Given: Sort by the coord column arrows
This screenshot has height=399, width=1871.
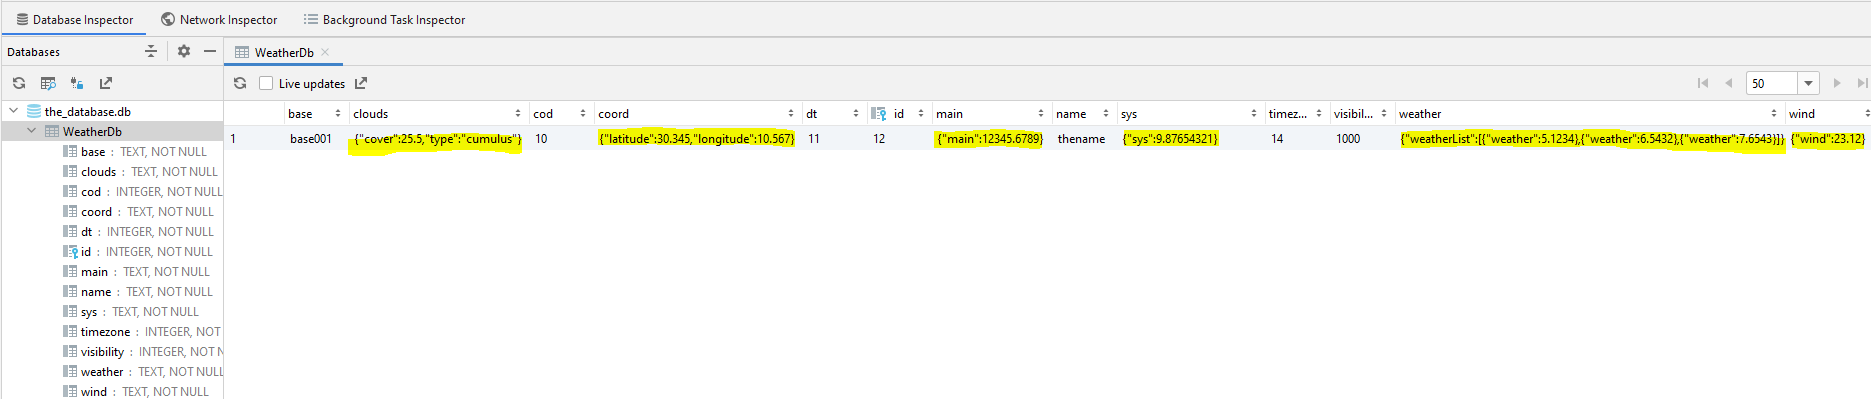Looking at the screenshot, I should (x=791, y=114).
